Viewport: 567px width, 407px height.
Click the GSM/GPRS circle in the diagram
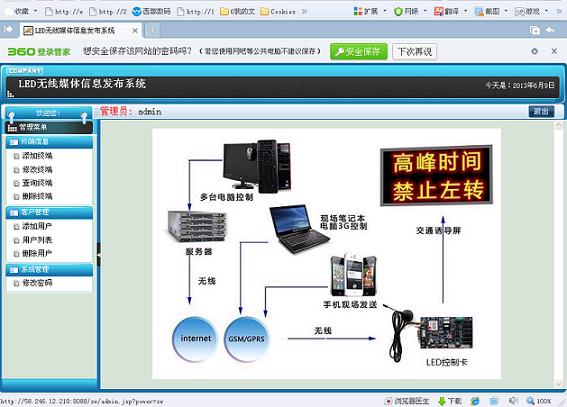(x=246, y=339)
